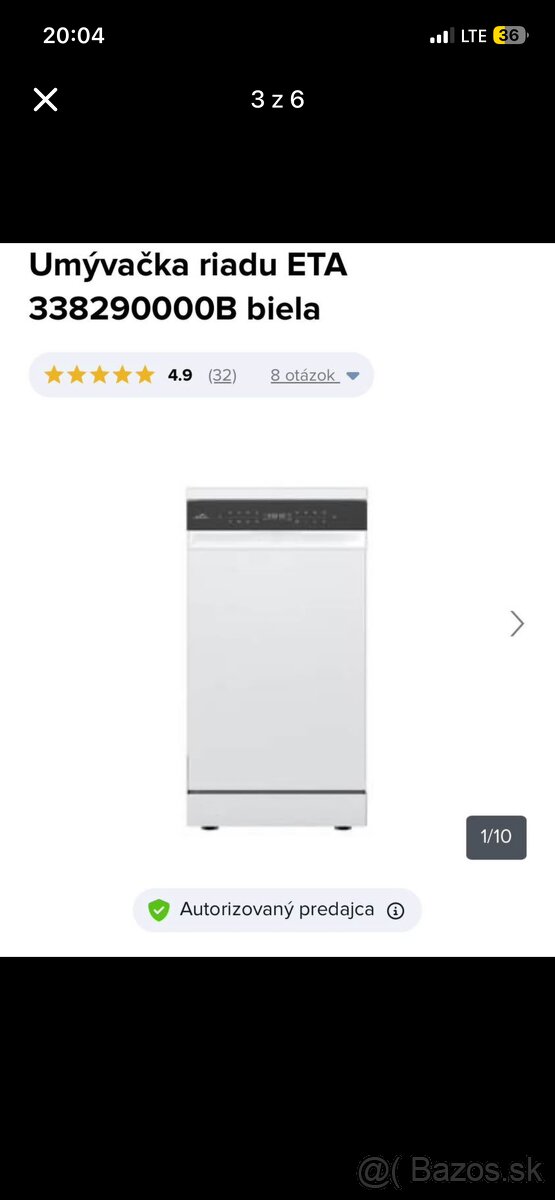Go to the next product photo arrow

point(517,623)
